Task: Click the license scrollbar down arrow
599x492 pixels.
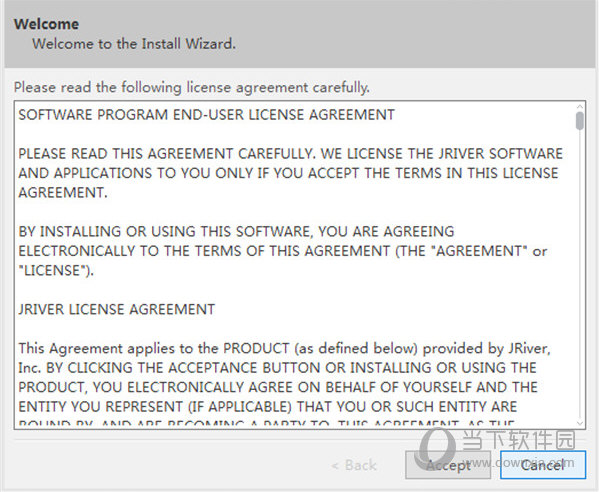Action: coord(580,423)
